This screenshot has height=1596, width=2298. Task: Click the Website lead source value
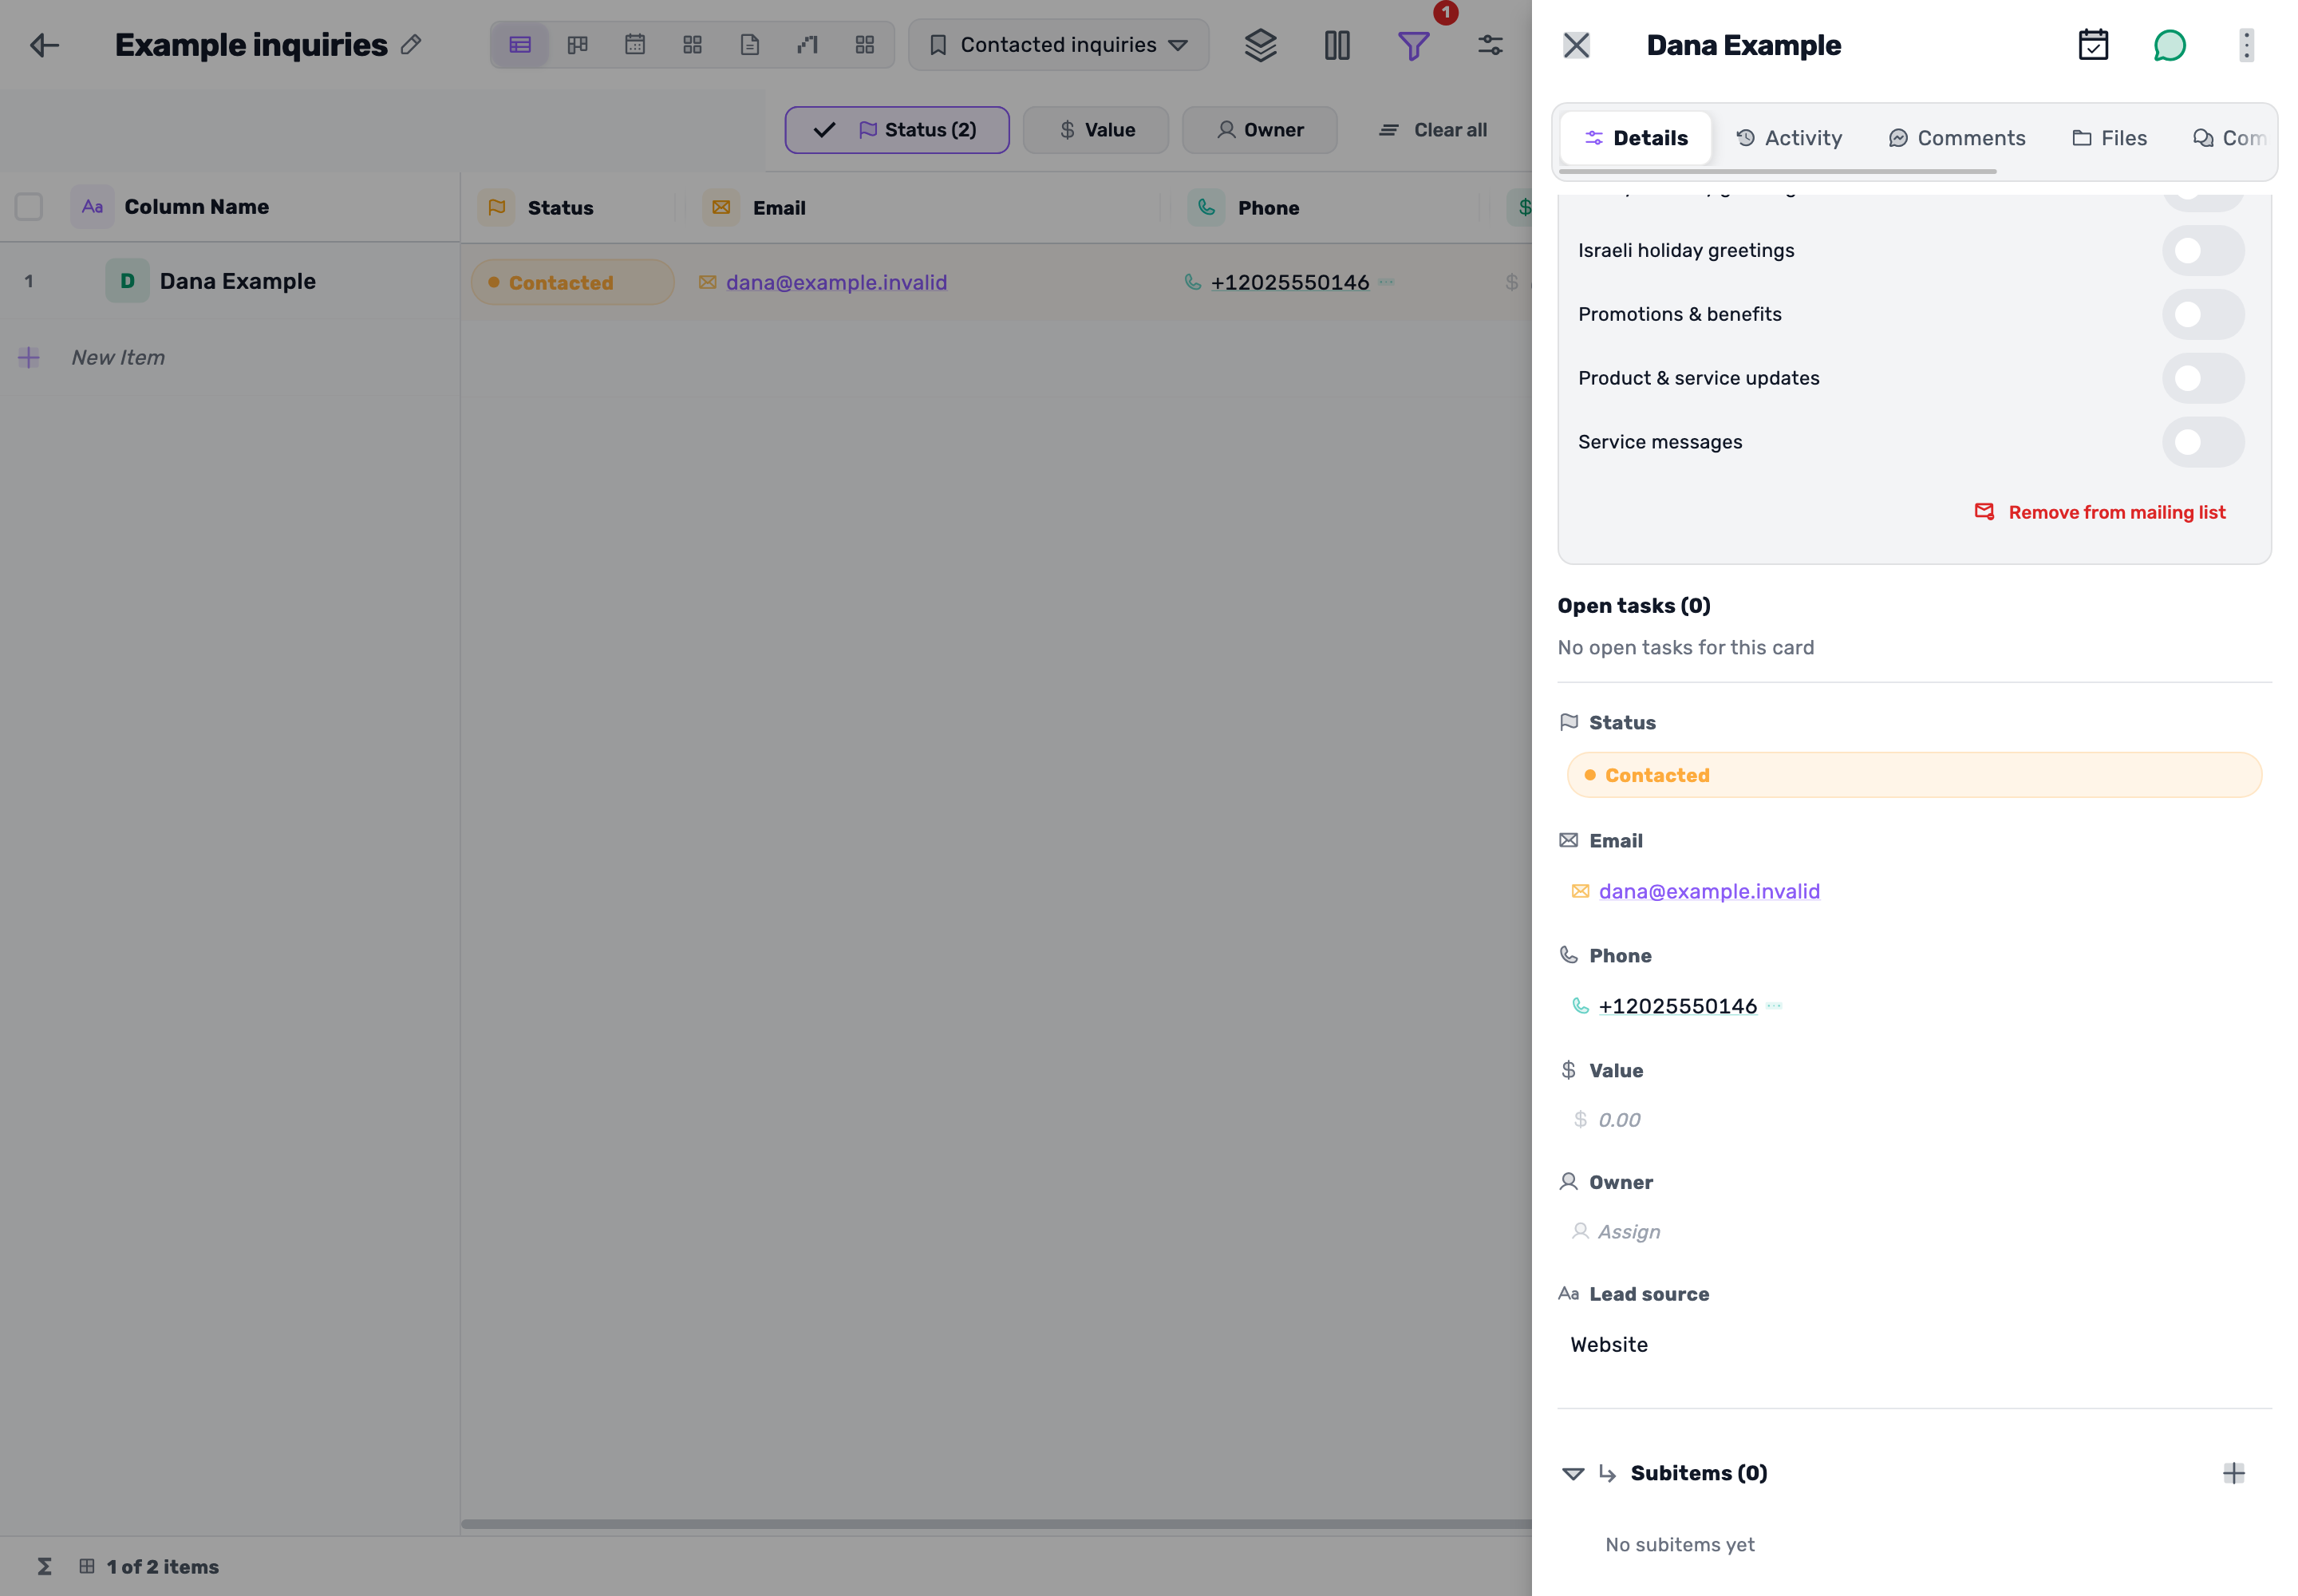point(1608,1345)
